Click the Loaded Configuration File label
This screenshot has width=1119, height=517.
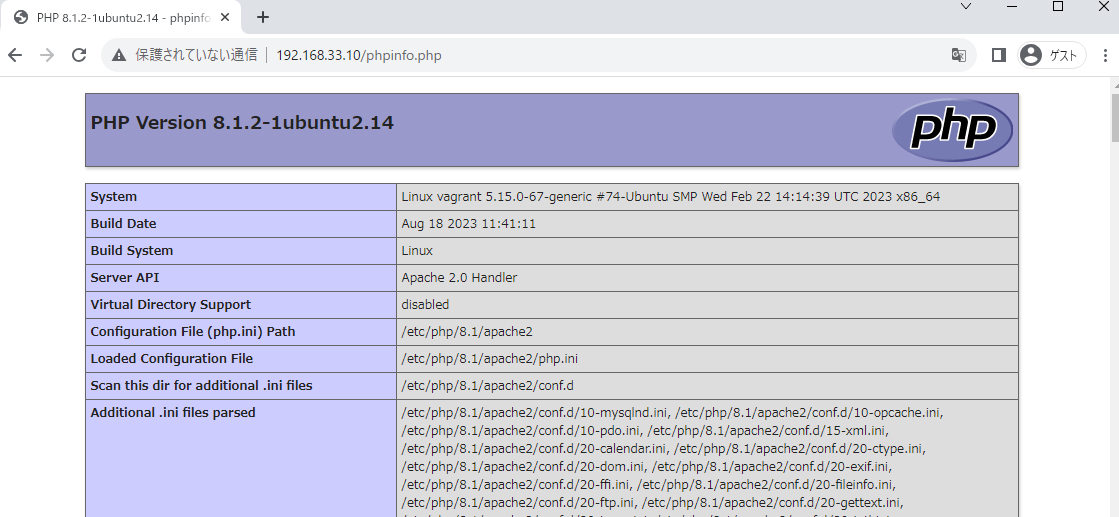(x=171, y=358)
